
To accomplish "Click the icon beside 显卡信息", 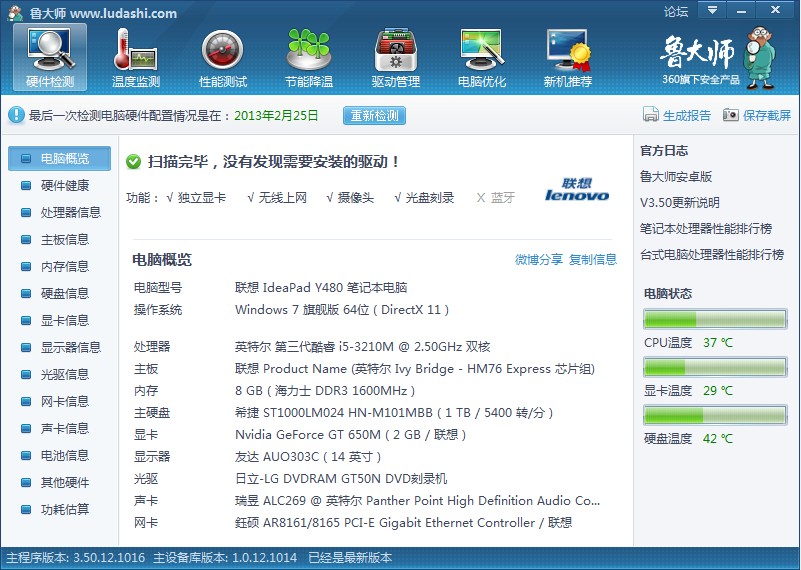I will point(26,321).
